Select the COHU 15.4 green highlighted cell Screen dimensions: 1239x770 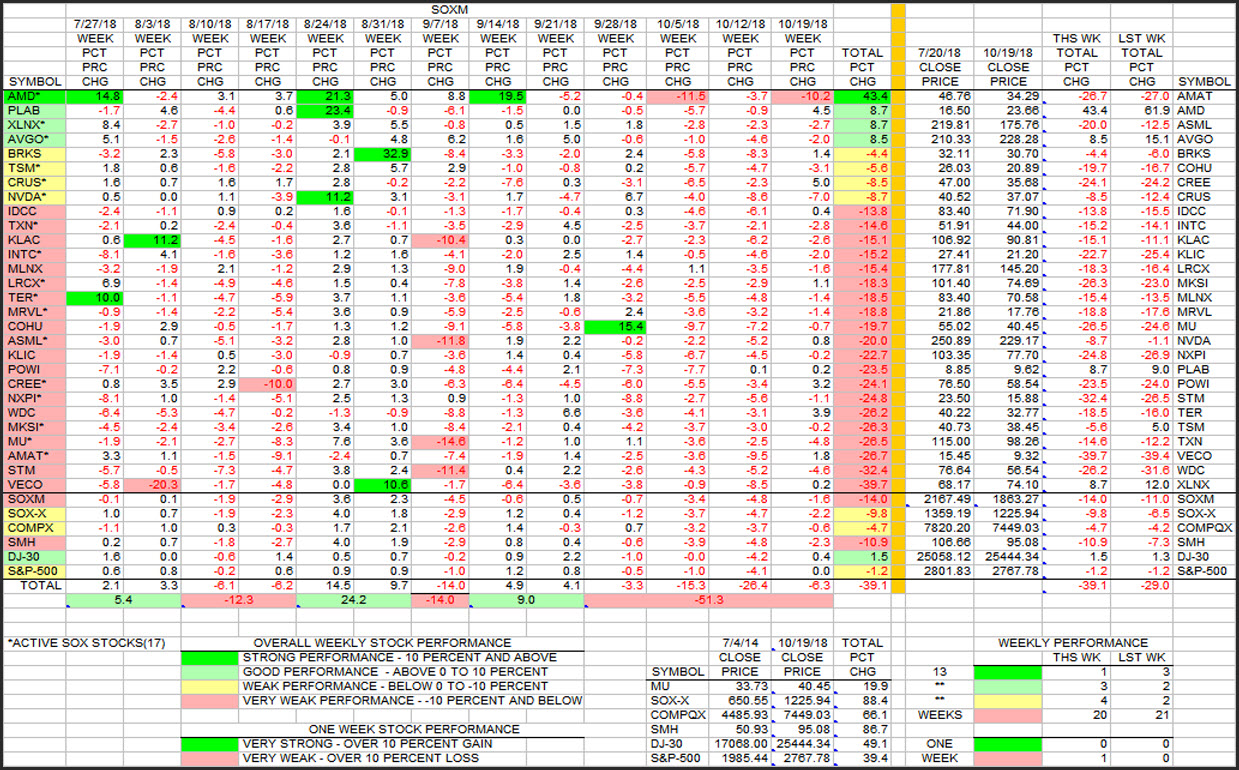tap(615, 327)
